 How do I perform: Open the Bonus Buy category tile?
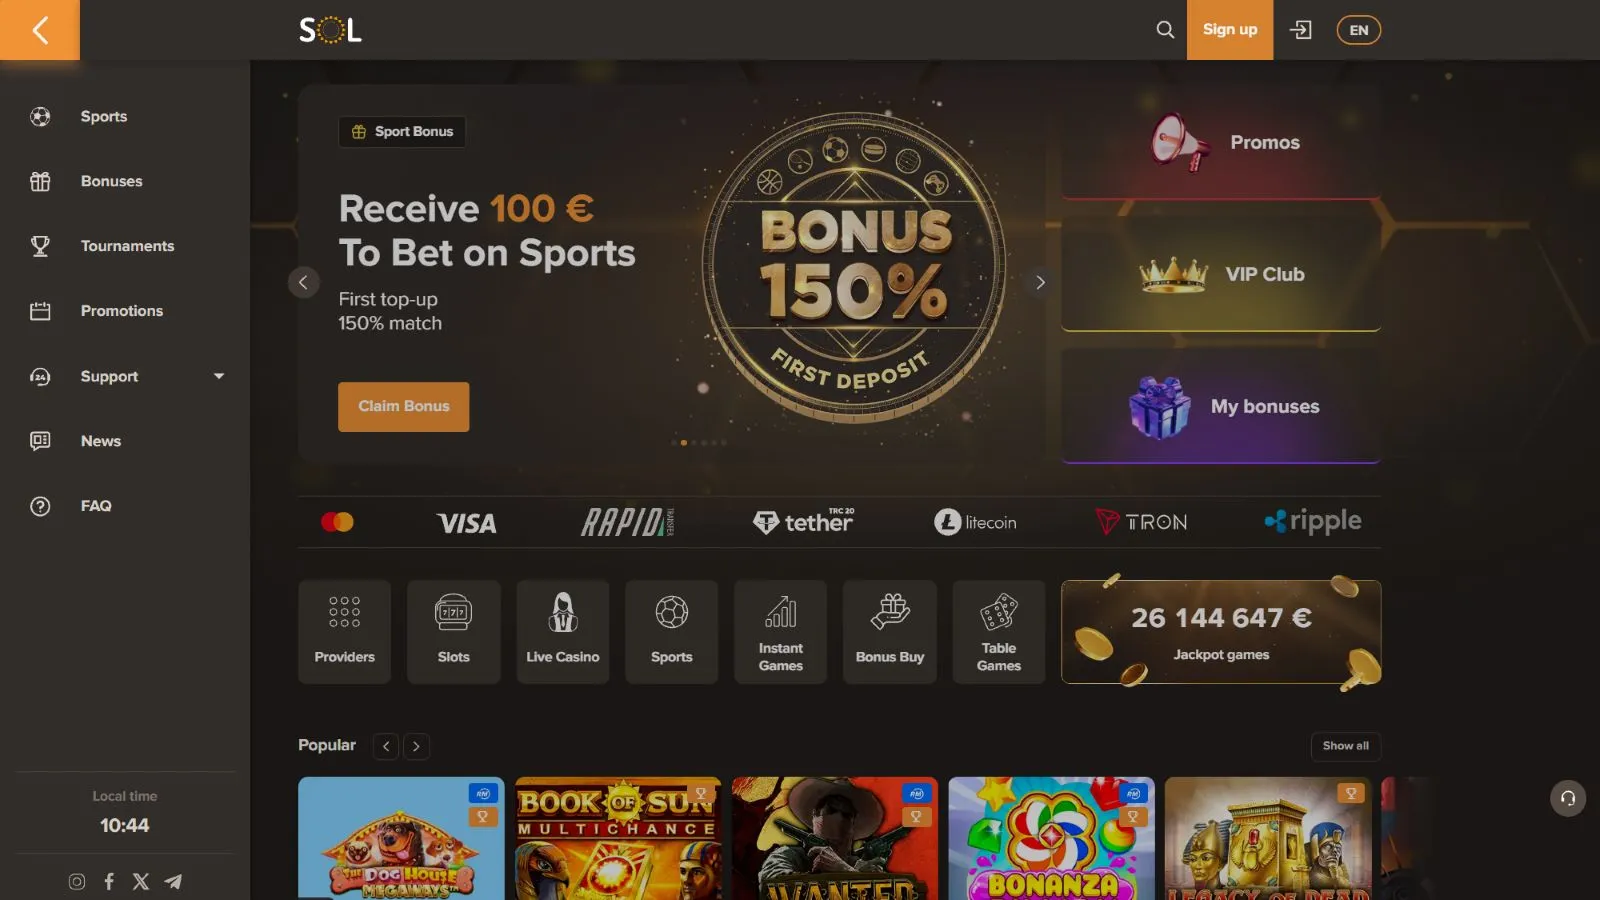tap(890, 632)
